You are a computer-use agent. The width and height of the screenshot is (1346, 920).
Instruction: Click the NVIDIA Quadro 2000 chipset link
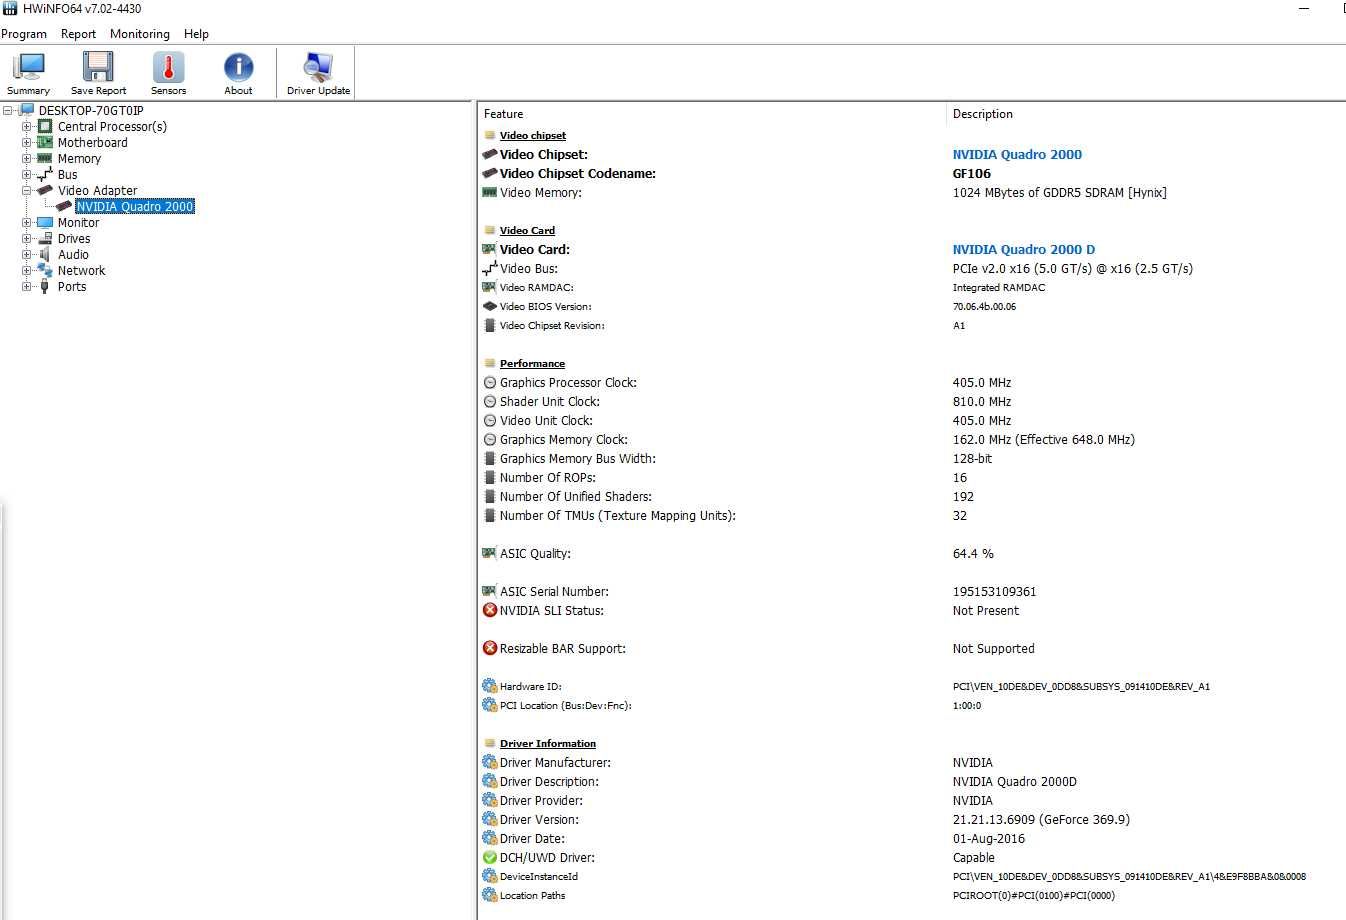[x=1017, y=155]
